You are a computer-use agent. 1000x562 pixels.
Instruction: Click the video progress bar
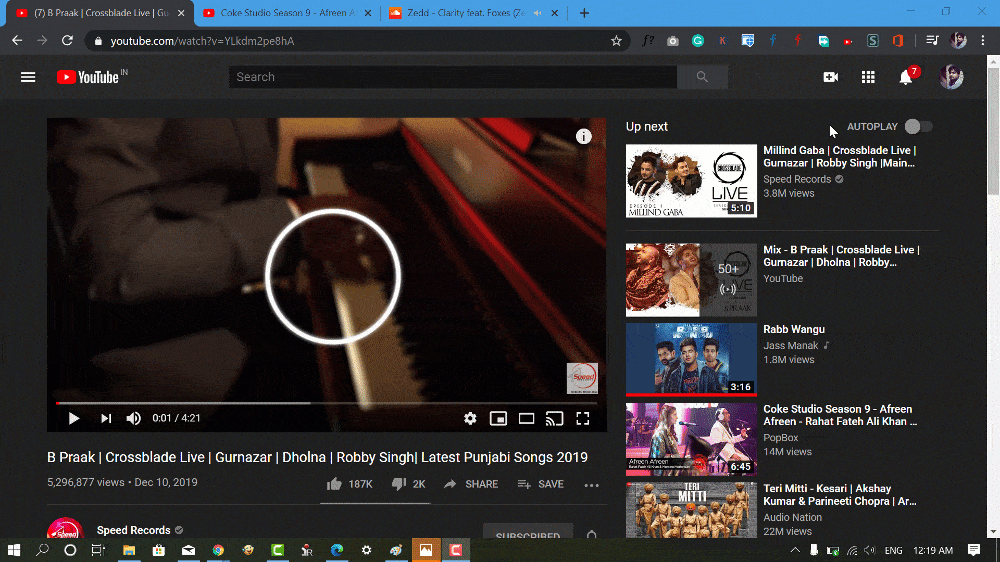coord(327,403)
